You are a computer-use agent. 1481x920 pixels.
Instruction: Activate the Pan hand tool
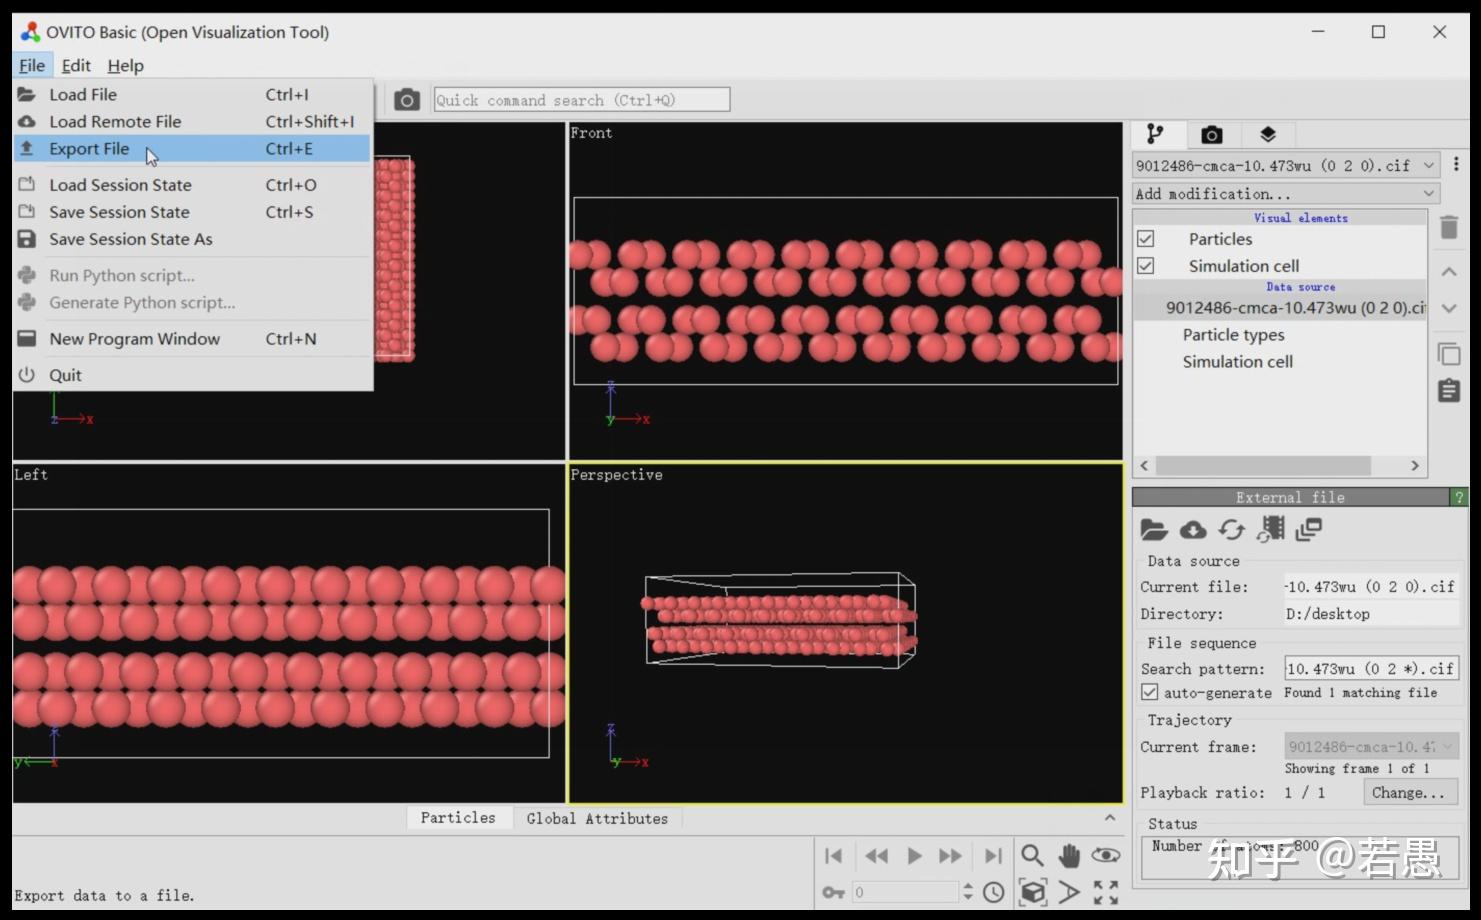1069,856
